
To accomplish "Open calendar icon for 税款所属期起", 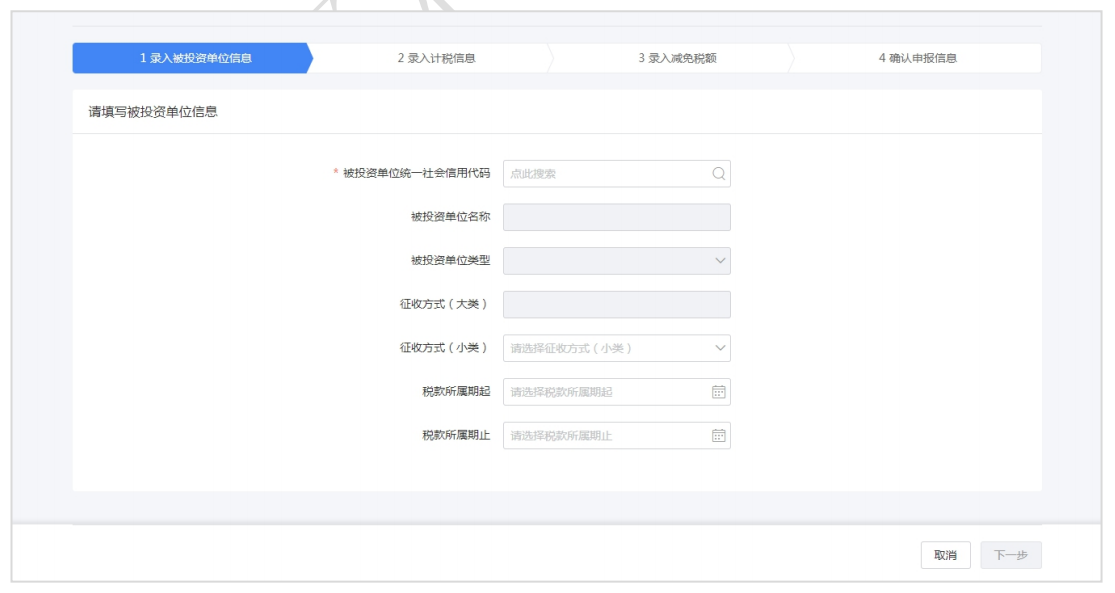I will click(719, 392).
